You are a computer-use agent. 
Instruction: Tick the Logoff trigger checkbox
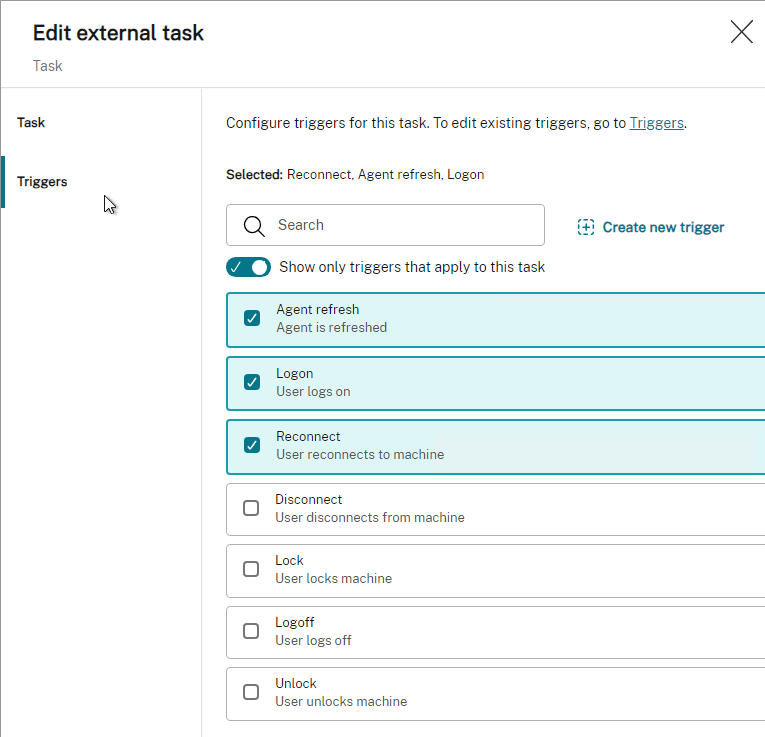[x=251, y=631]
